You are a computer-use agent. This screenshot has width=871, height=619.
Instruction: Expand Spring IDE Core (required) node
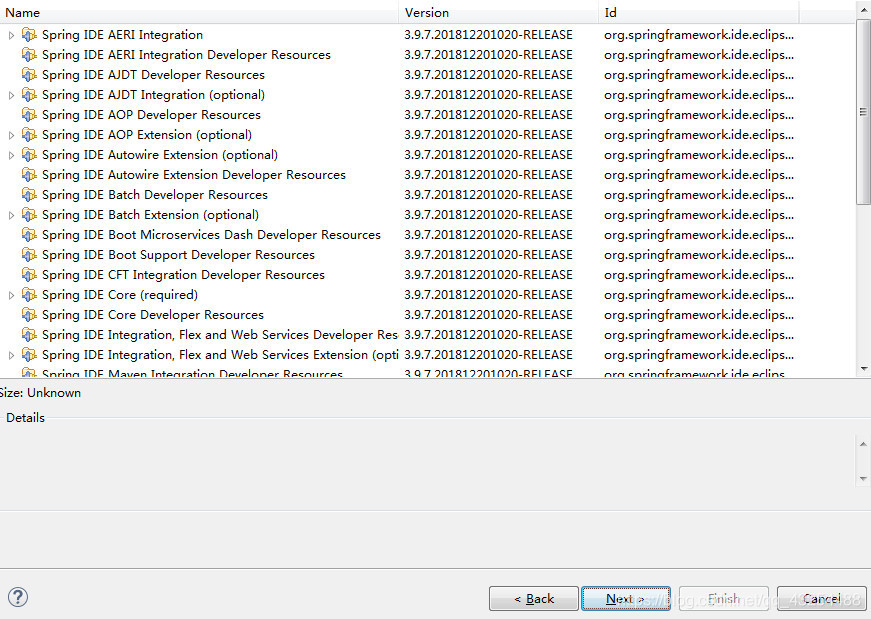(x=11, y=296)
